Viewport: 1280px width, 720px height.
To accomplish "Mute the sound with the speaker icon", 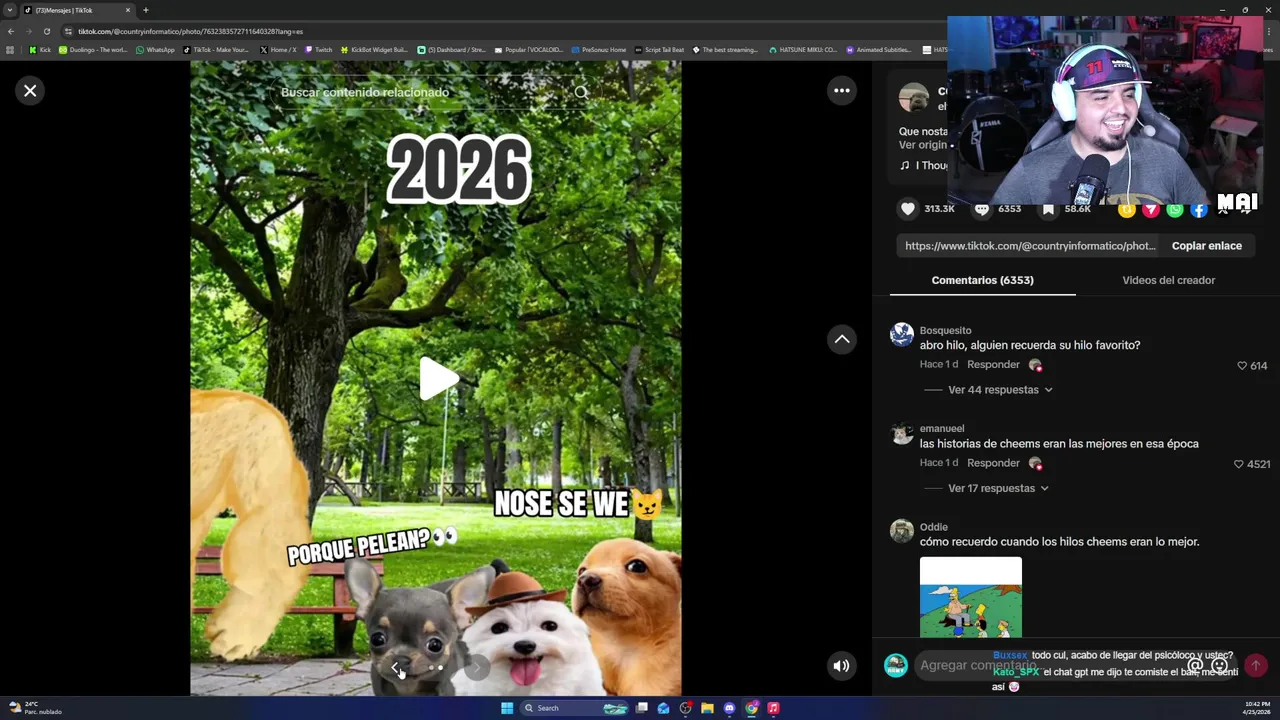I will 842,666.
